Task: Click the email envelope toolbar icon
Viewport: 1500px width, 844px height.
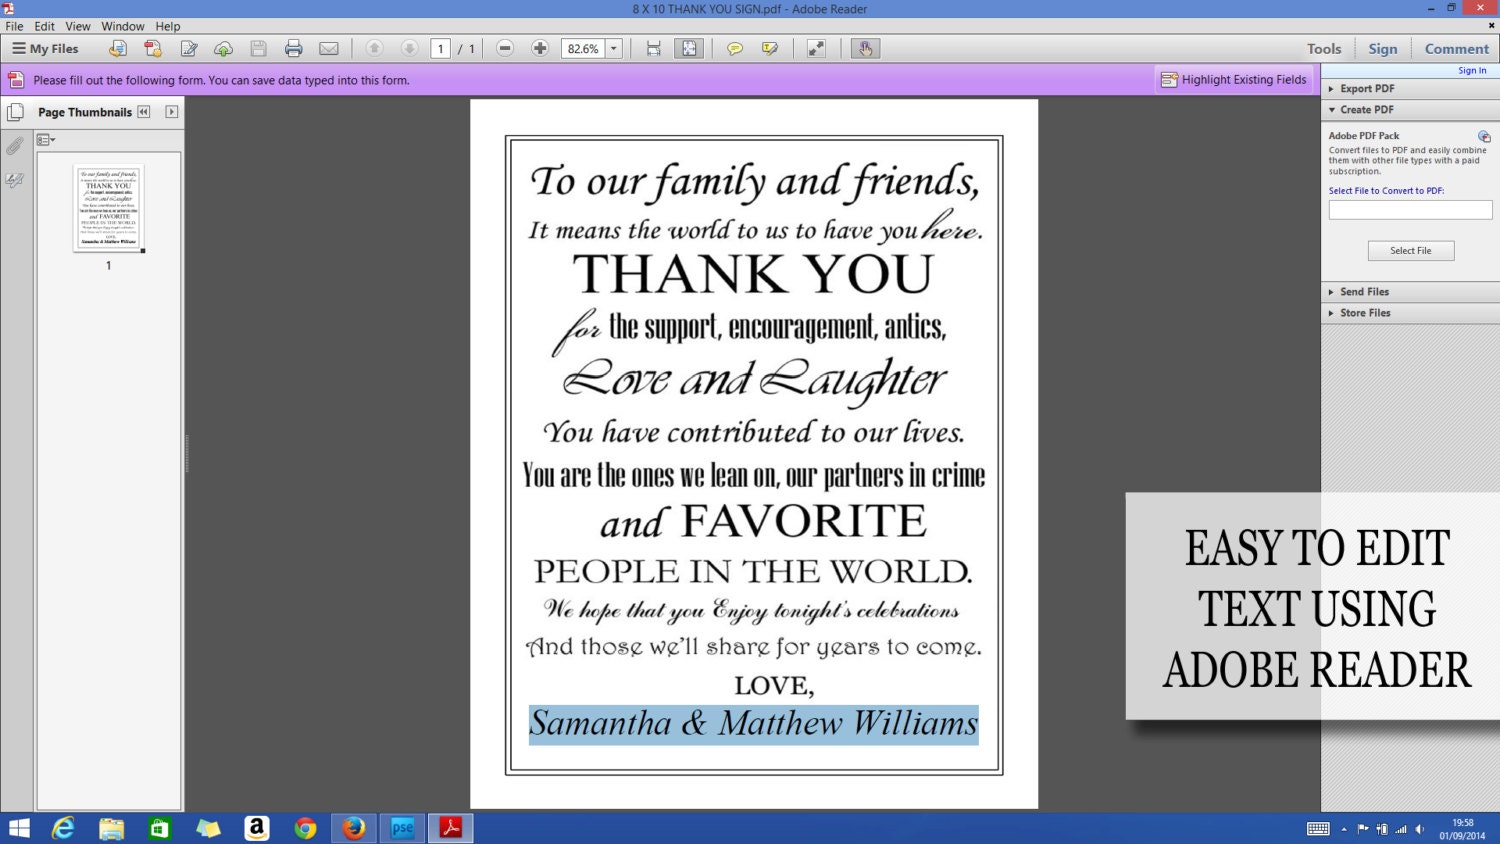Action: (328, 48)
